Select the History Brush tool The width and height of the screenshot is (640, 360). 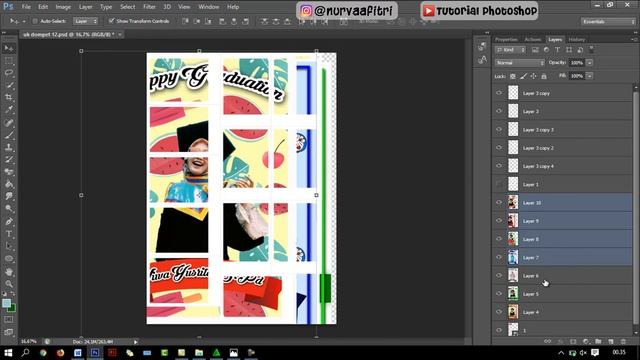coord(9,160)
